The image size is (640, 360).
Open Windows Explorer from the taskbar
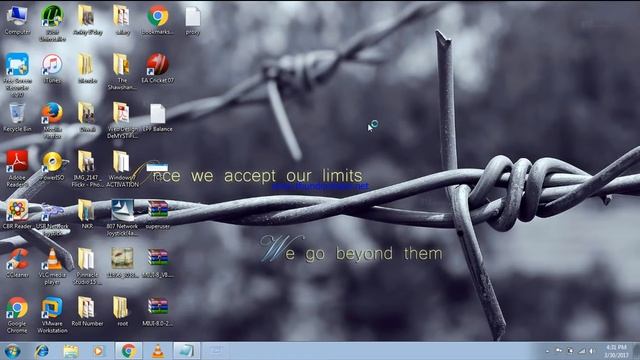(71, 351)
